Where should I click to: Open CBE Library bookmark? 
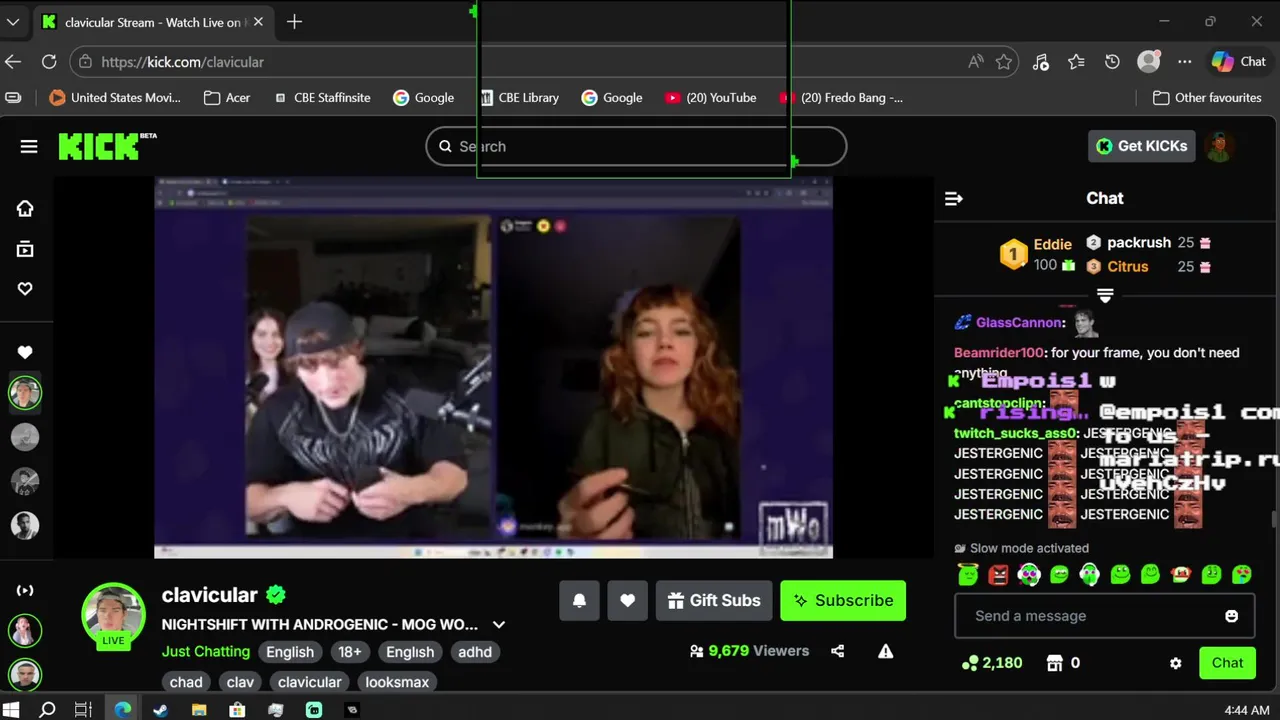pyautogui.click(x=519, y=98)
